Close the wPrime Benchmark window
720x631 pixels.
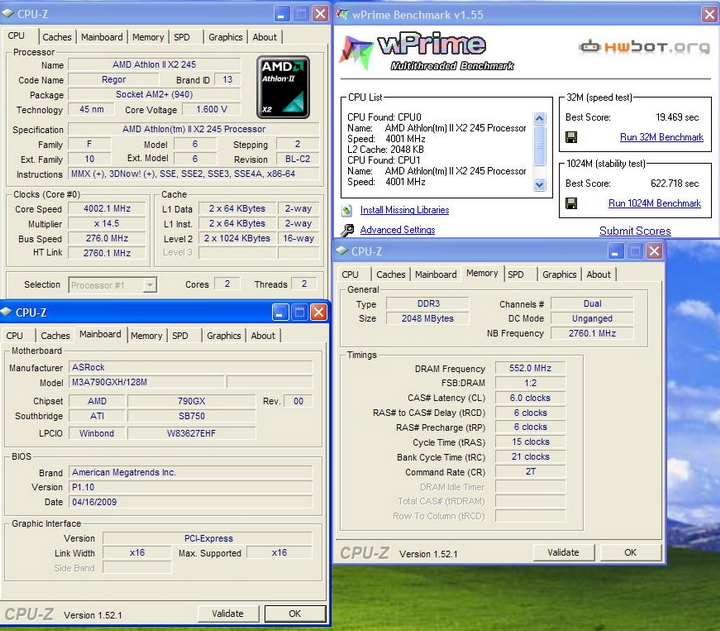point(709,14)
